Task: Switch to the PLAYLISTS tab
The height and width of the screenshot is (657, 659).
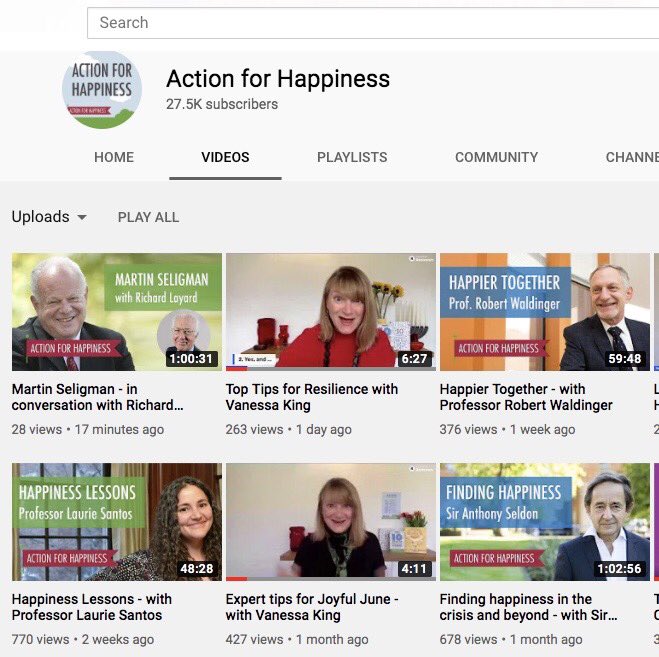Action: coord(352,157)
